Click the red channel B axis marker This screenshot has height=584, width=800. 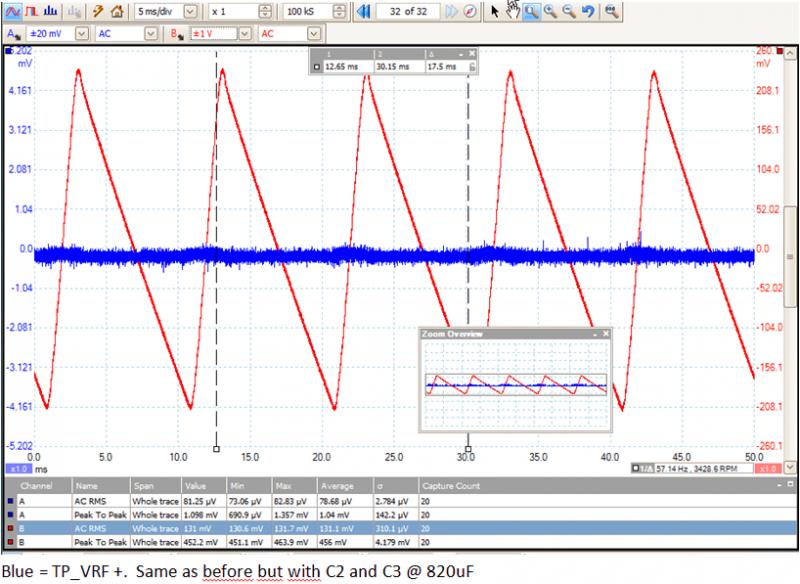779,51
